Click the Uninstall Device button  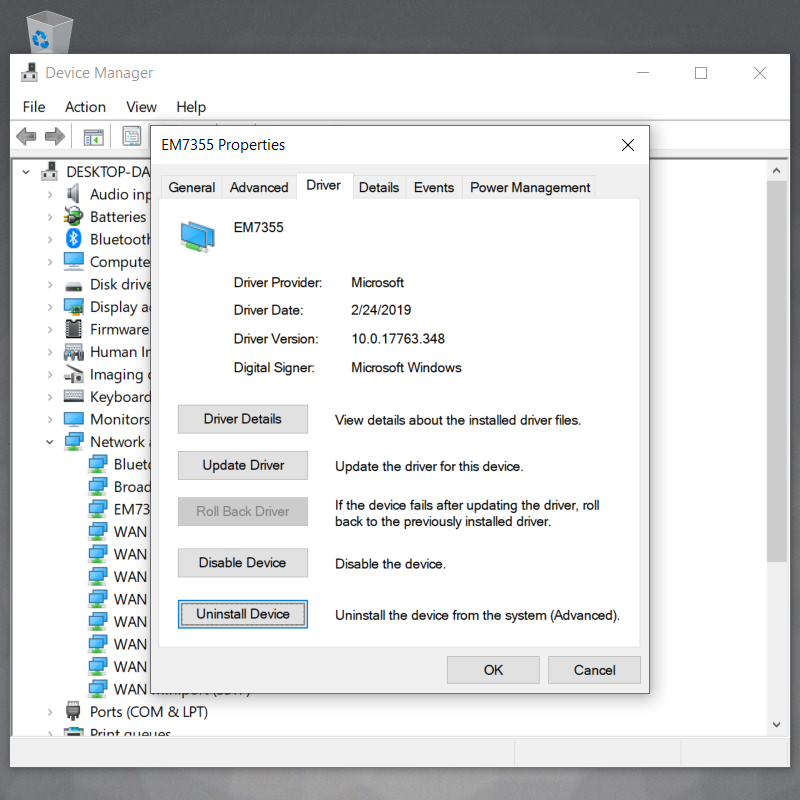[242, 614]
